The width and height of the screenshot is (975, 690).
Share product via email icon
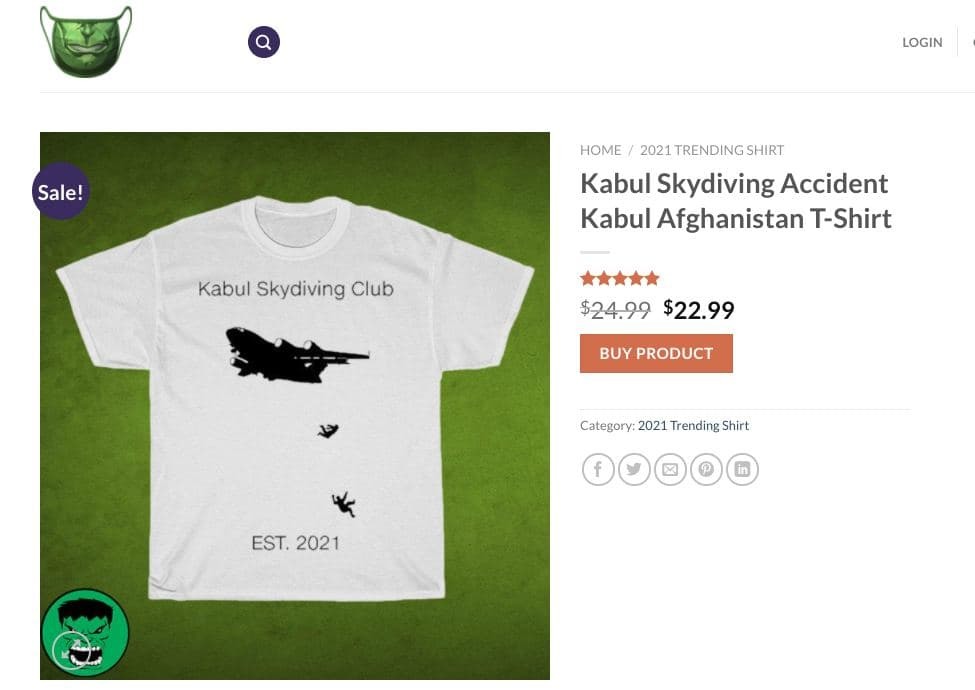click(670, 469)
